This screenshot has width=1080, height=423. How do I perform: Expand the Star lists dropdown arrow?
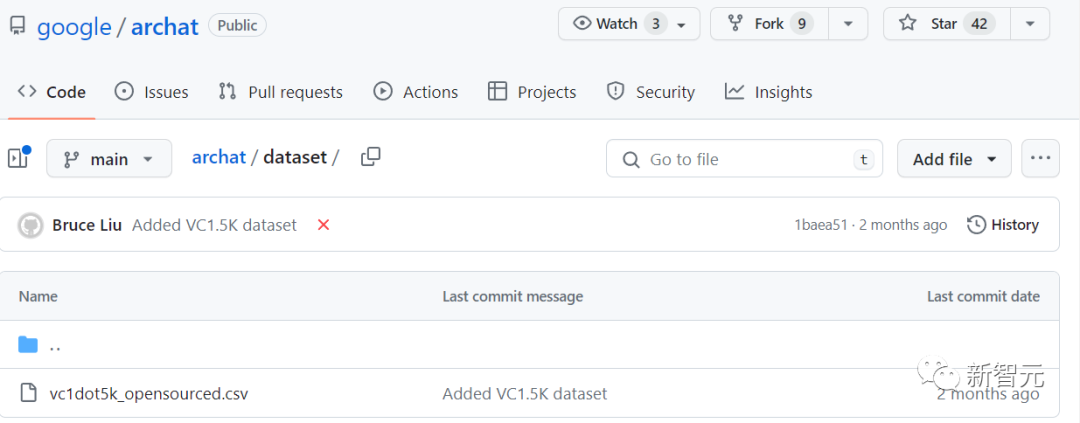[1030, 24]
